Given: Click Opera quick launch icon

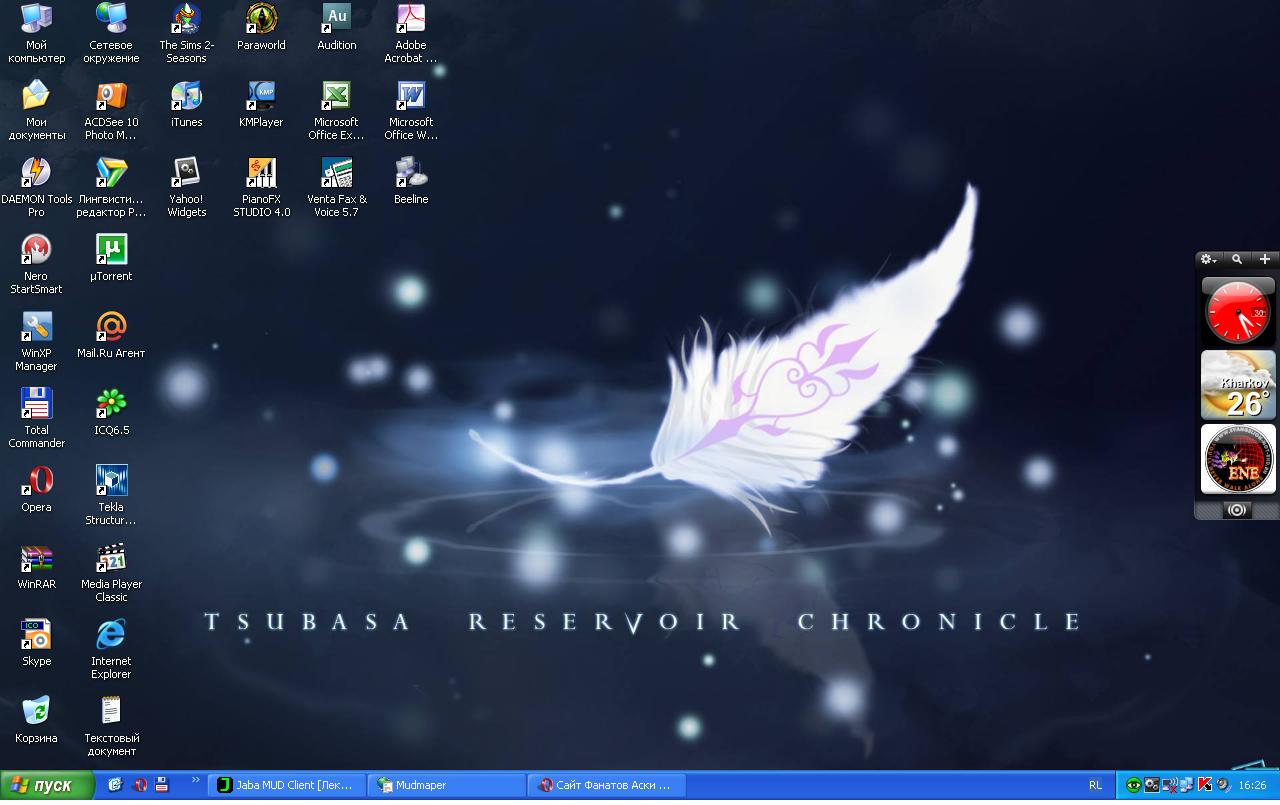Looking at the screenshot, I should tap(140, 785).
